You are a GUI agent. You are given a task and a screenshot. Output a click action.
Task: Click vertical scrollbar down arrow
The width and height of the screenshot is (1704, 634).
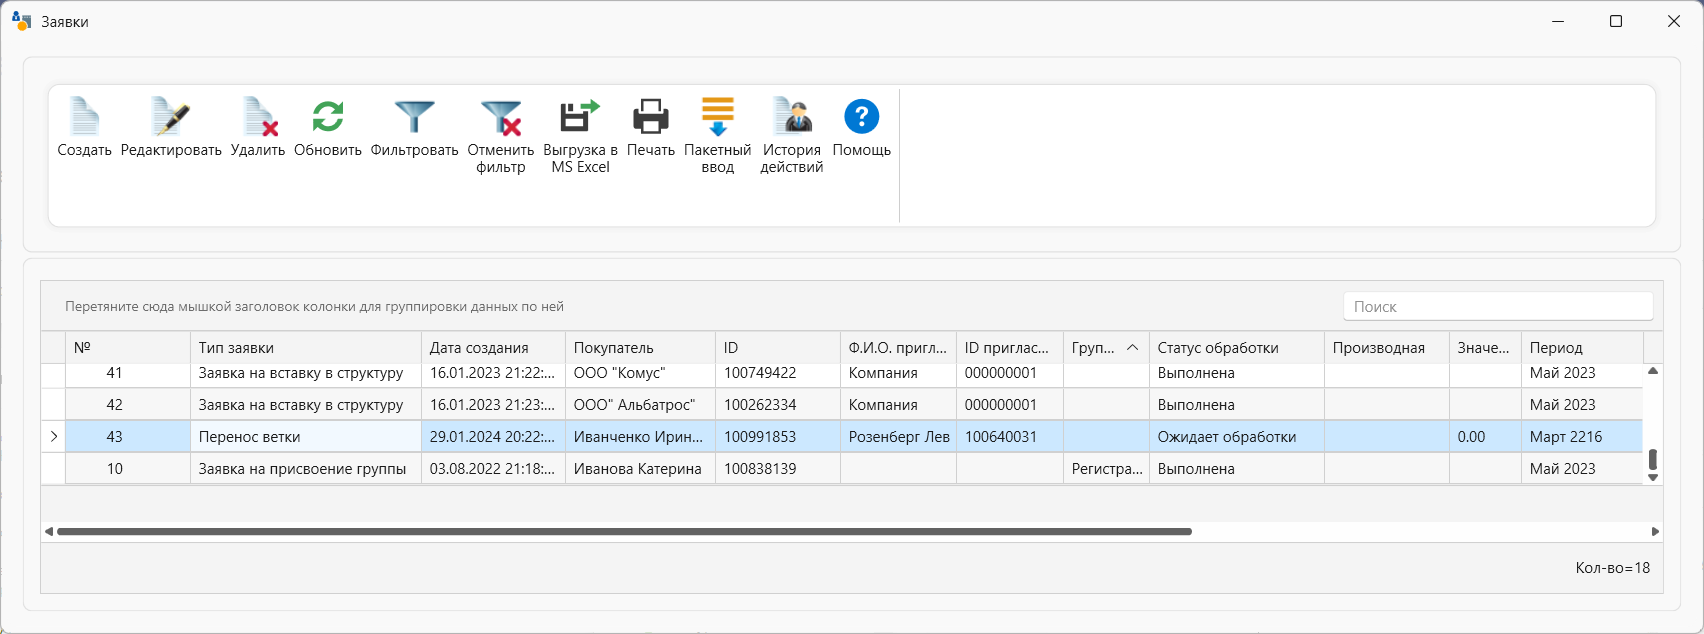[1653, 478]
